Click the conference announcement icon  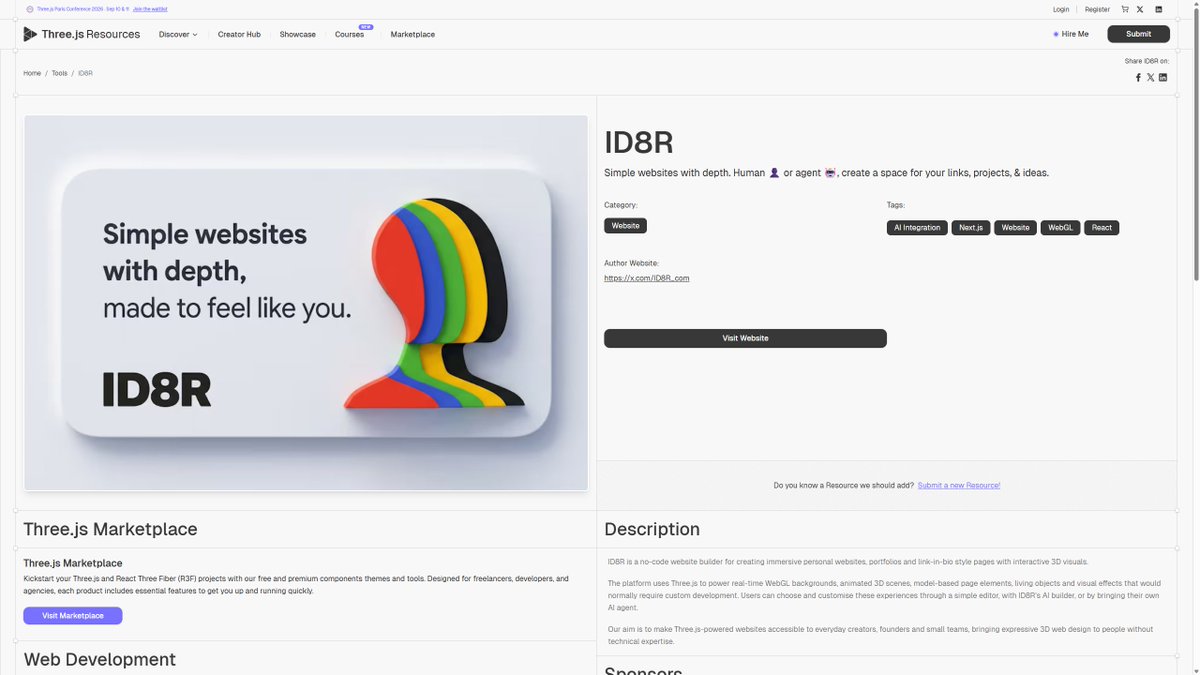30,9
